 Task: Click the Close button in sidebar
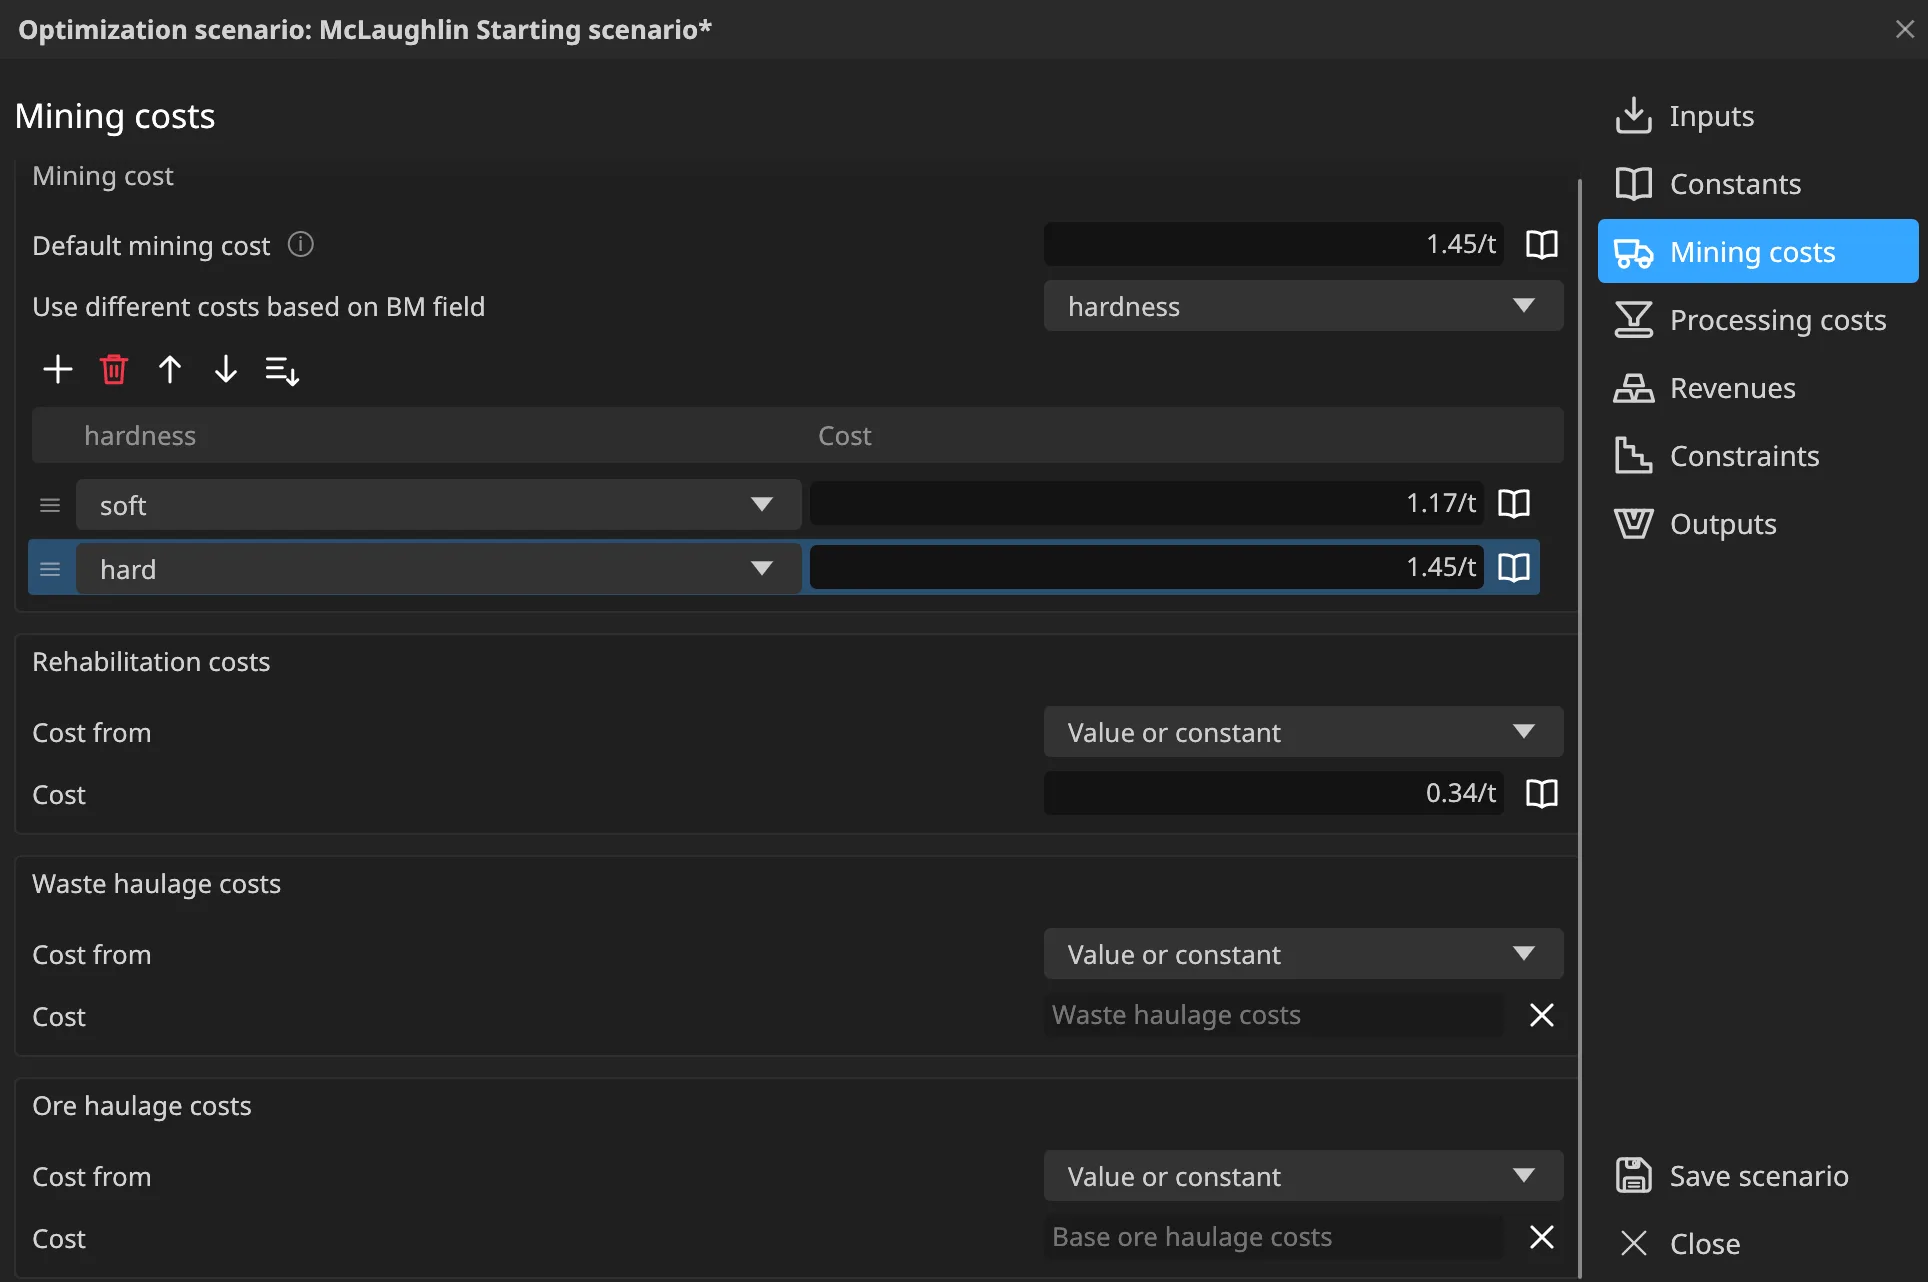click(x=1758, y=1244)
